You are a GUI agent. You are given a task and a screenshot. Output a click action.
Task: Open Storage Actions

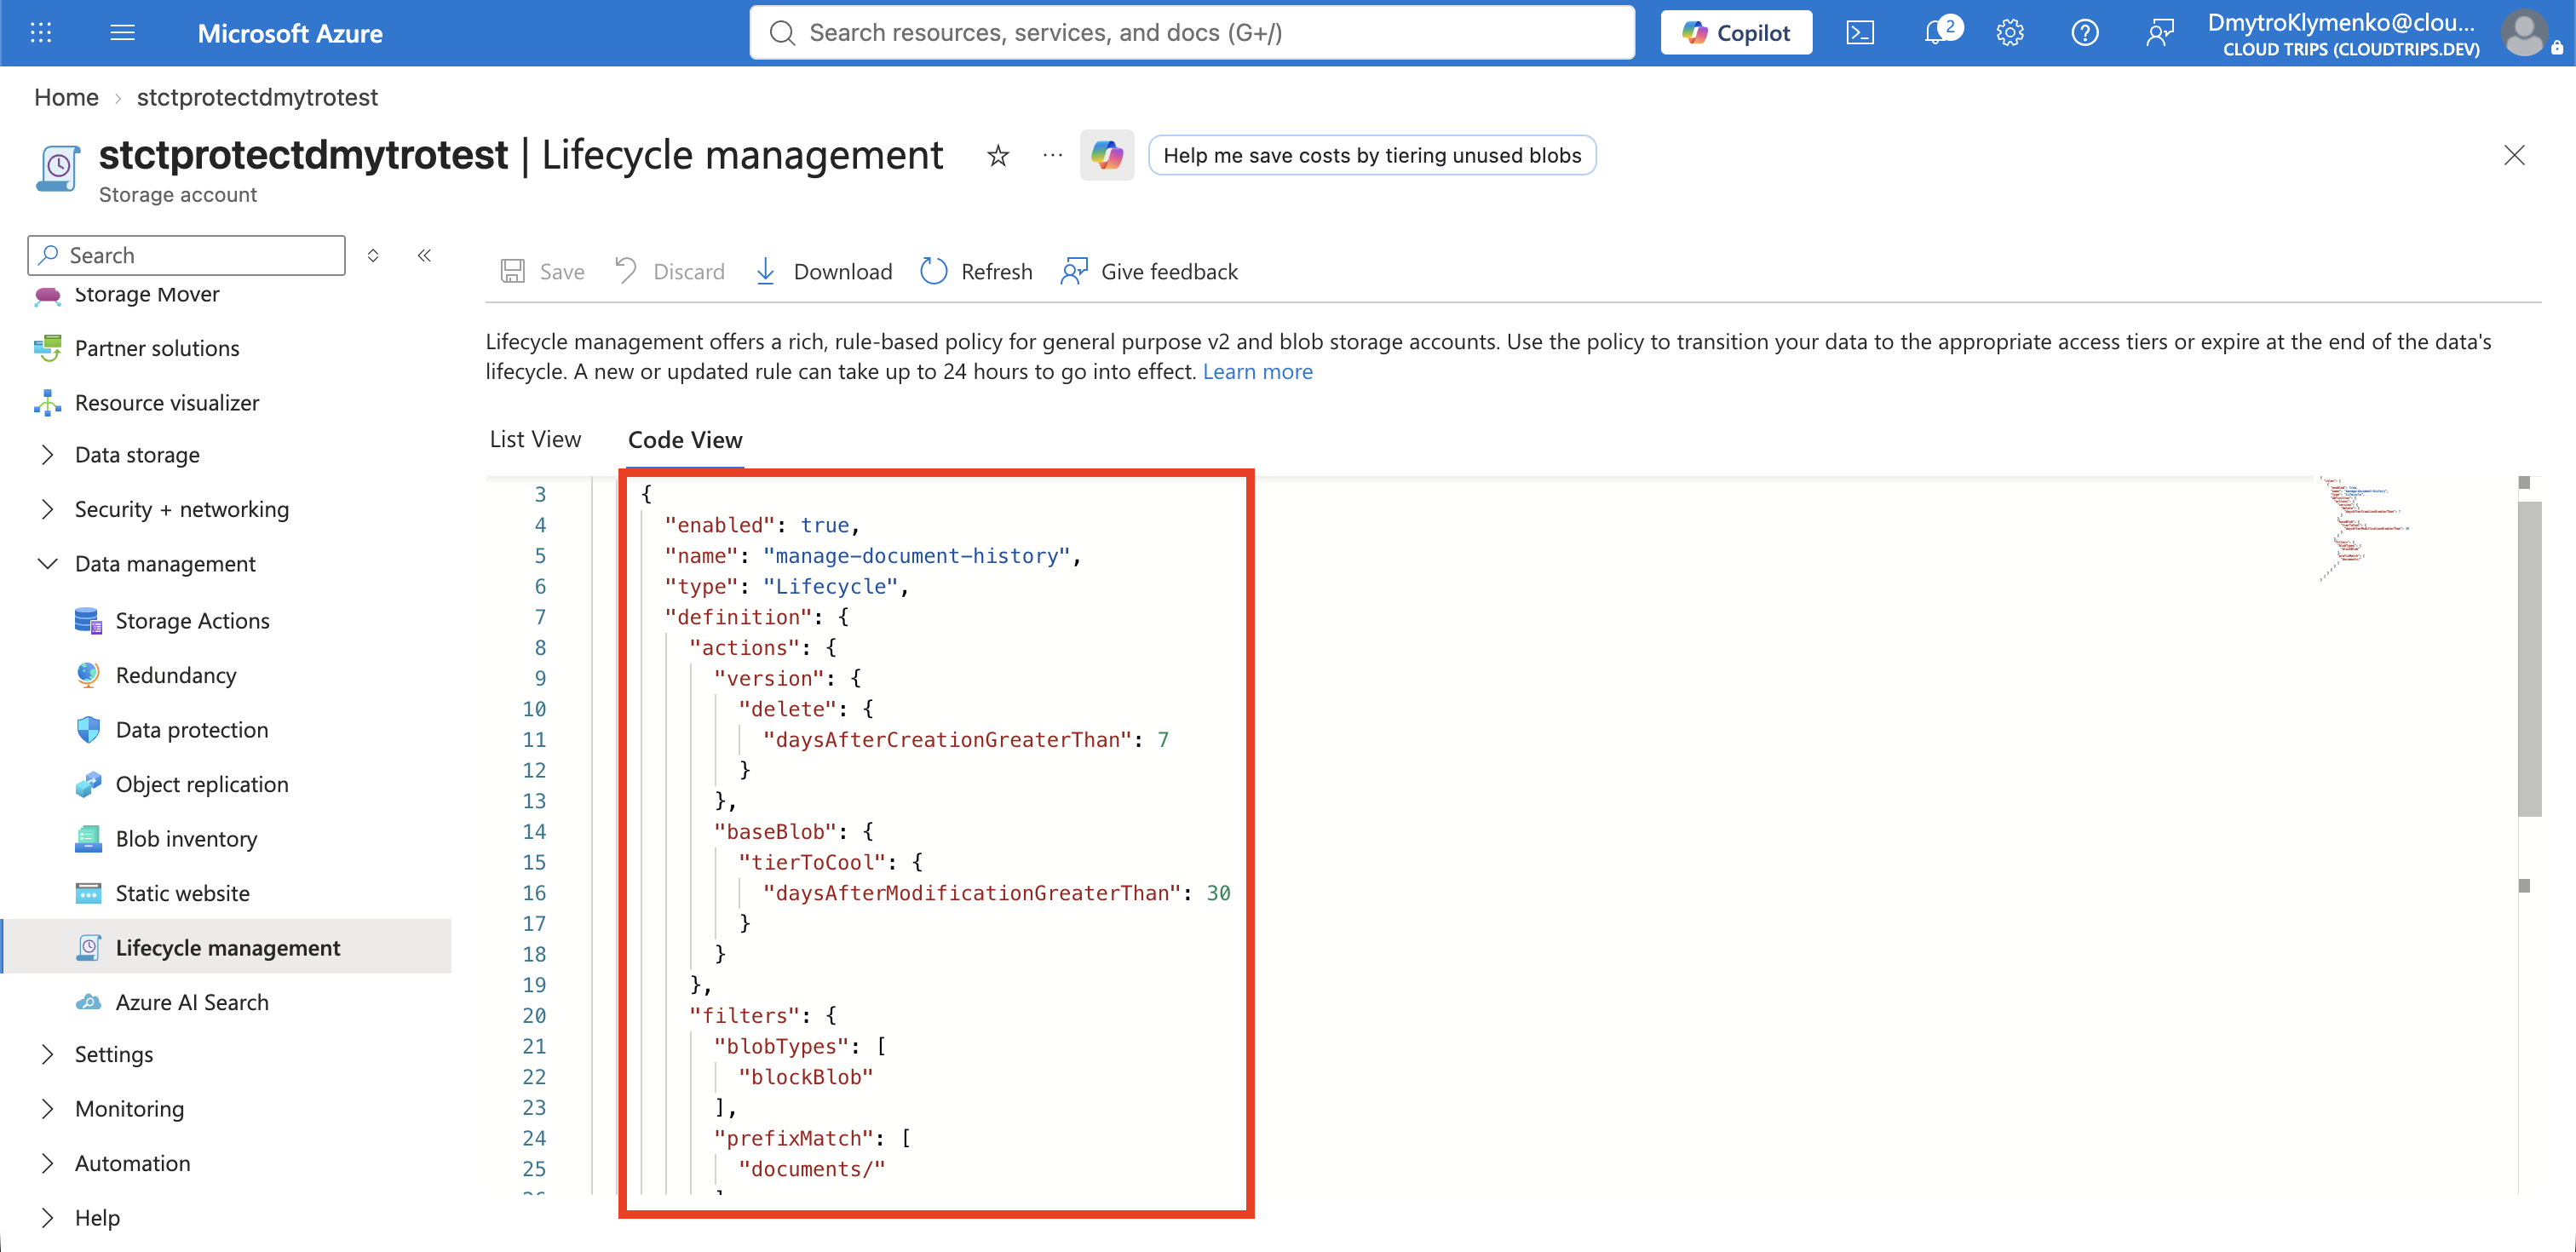pyautogui.click(x=192, y=620)
